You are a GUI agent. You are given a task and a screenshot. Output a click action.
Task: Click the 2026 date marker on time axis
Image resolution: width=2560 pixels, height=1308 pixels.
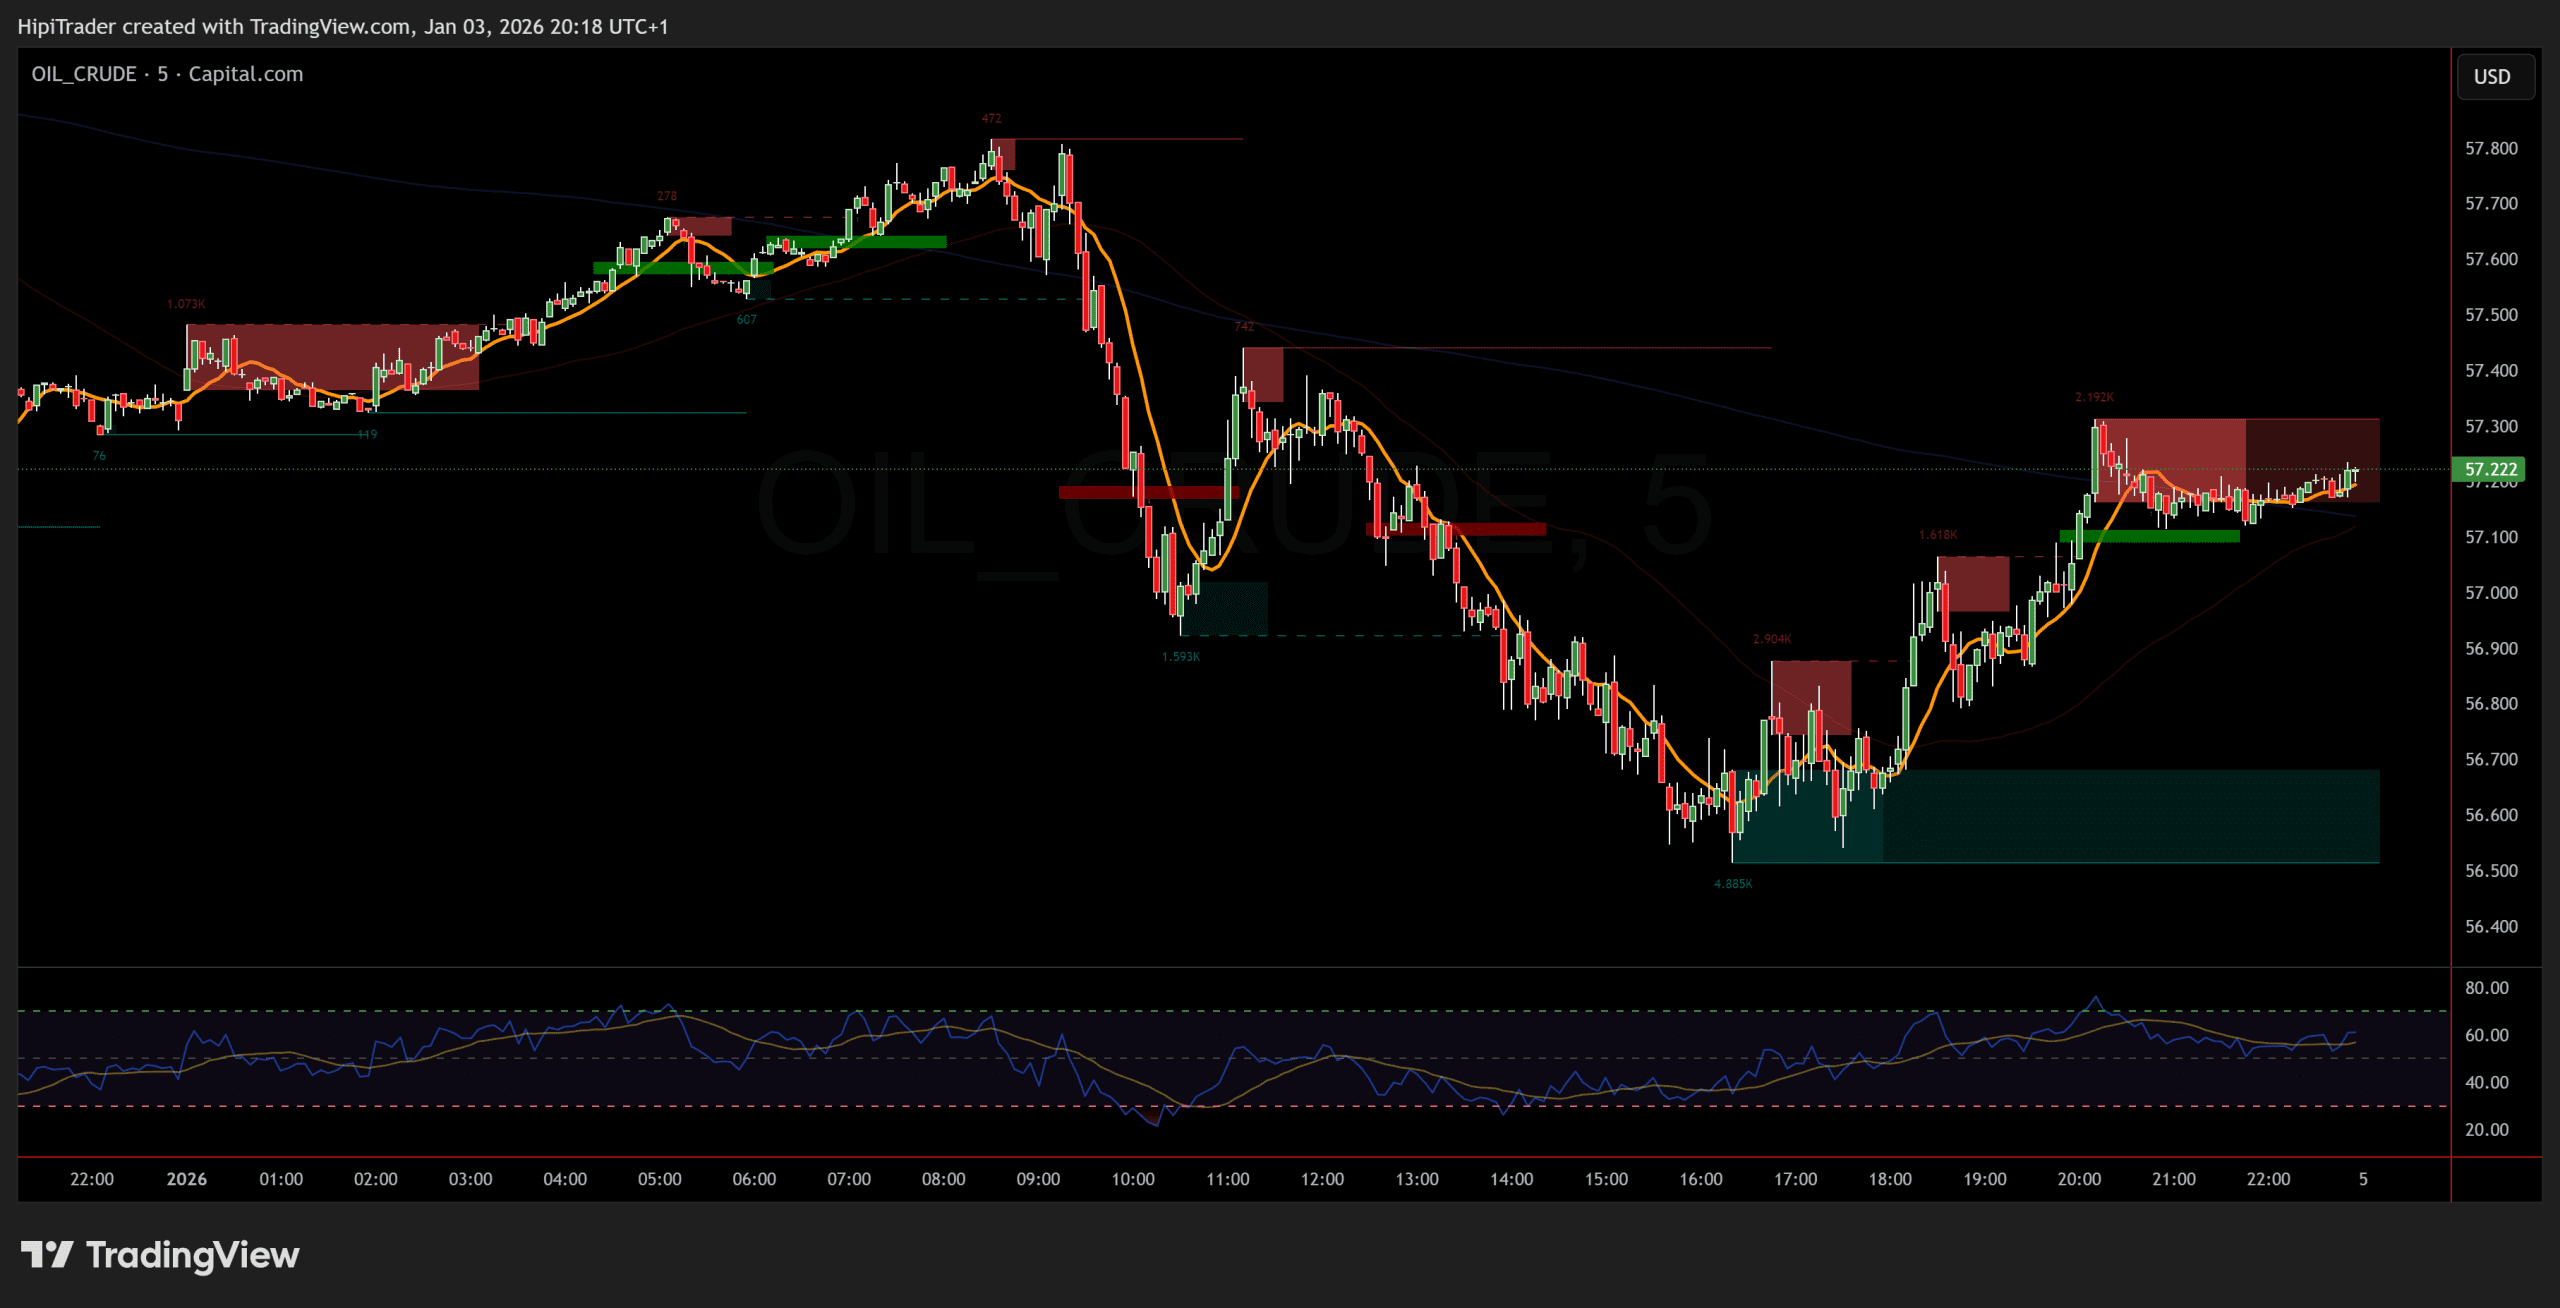pos(186,1179)
